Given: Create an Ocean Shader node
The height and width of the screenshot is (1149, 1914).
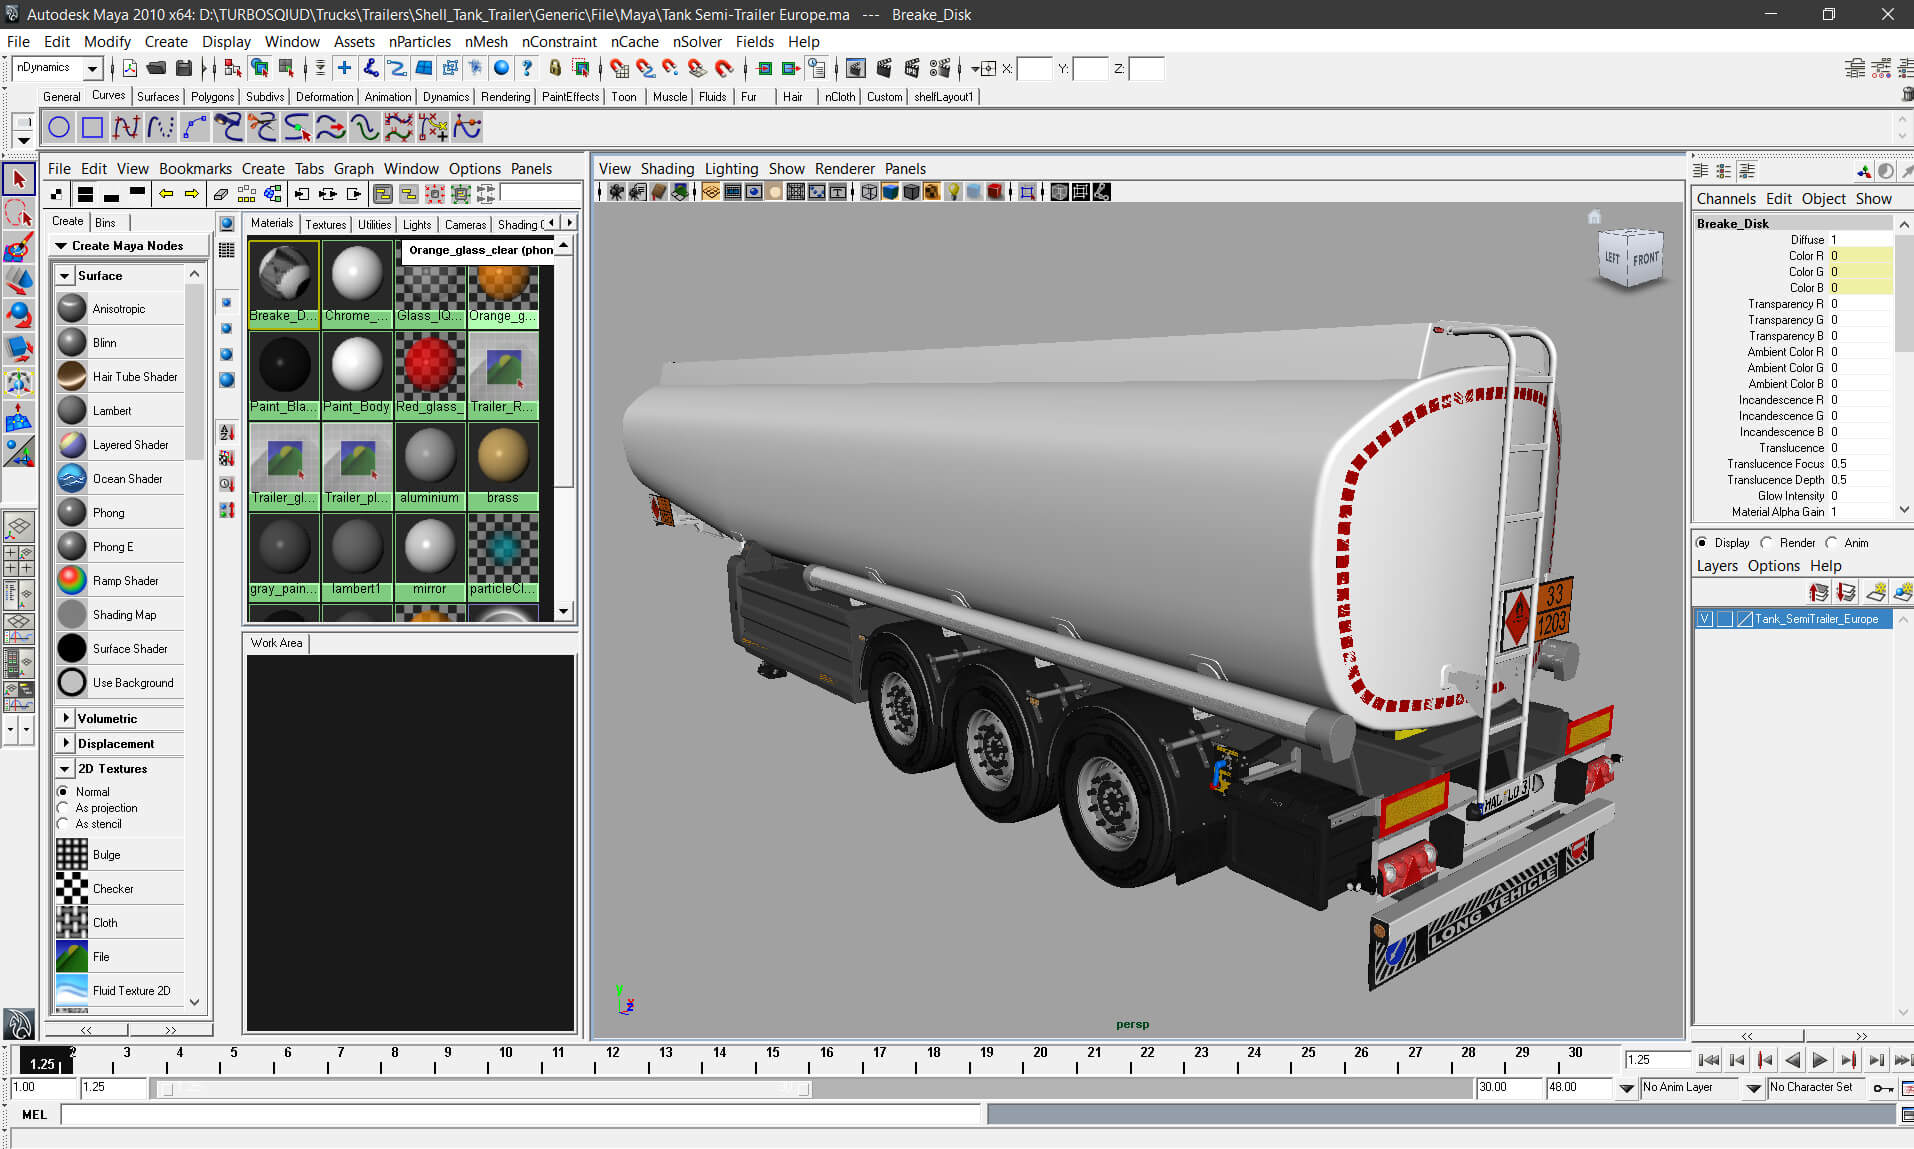Looking at the screenshot, I should [x=120, y=478].
